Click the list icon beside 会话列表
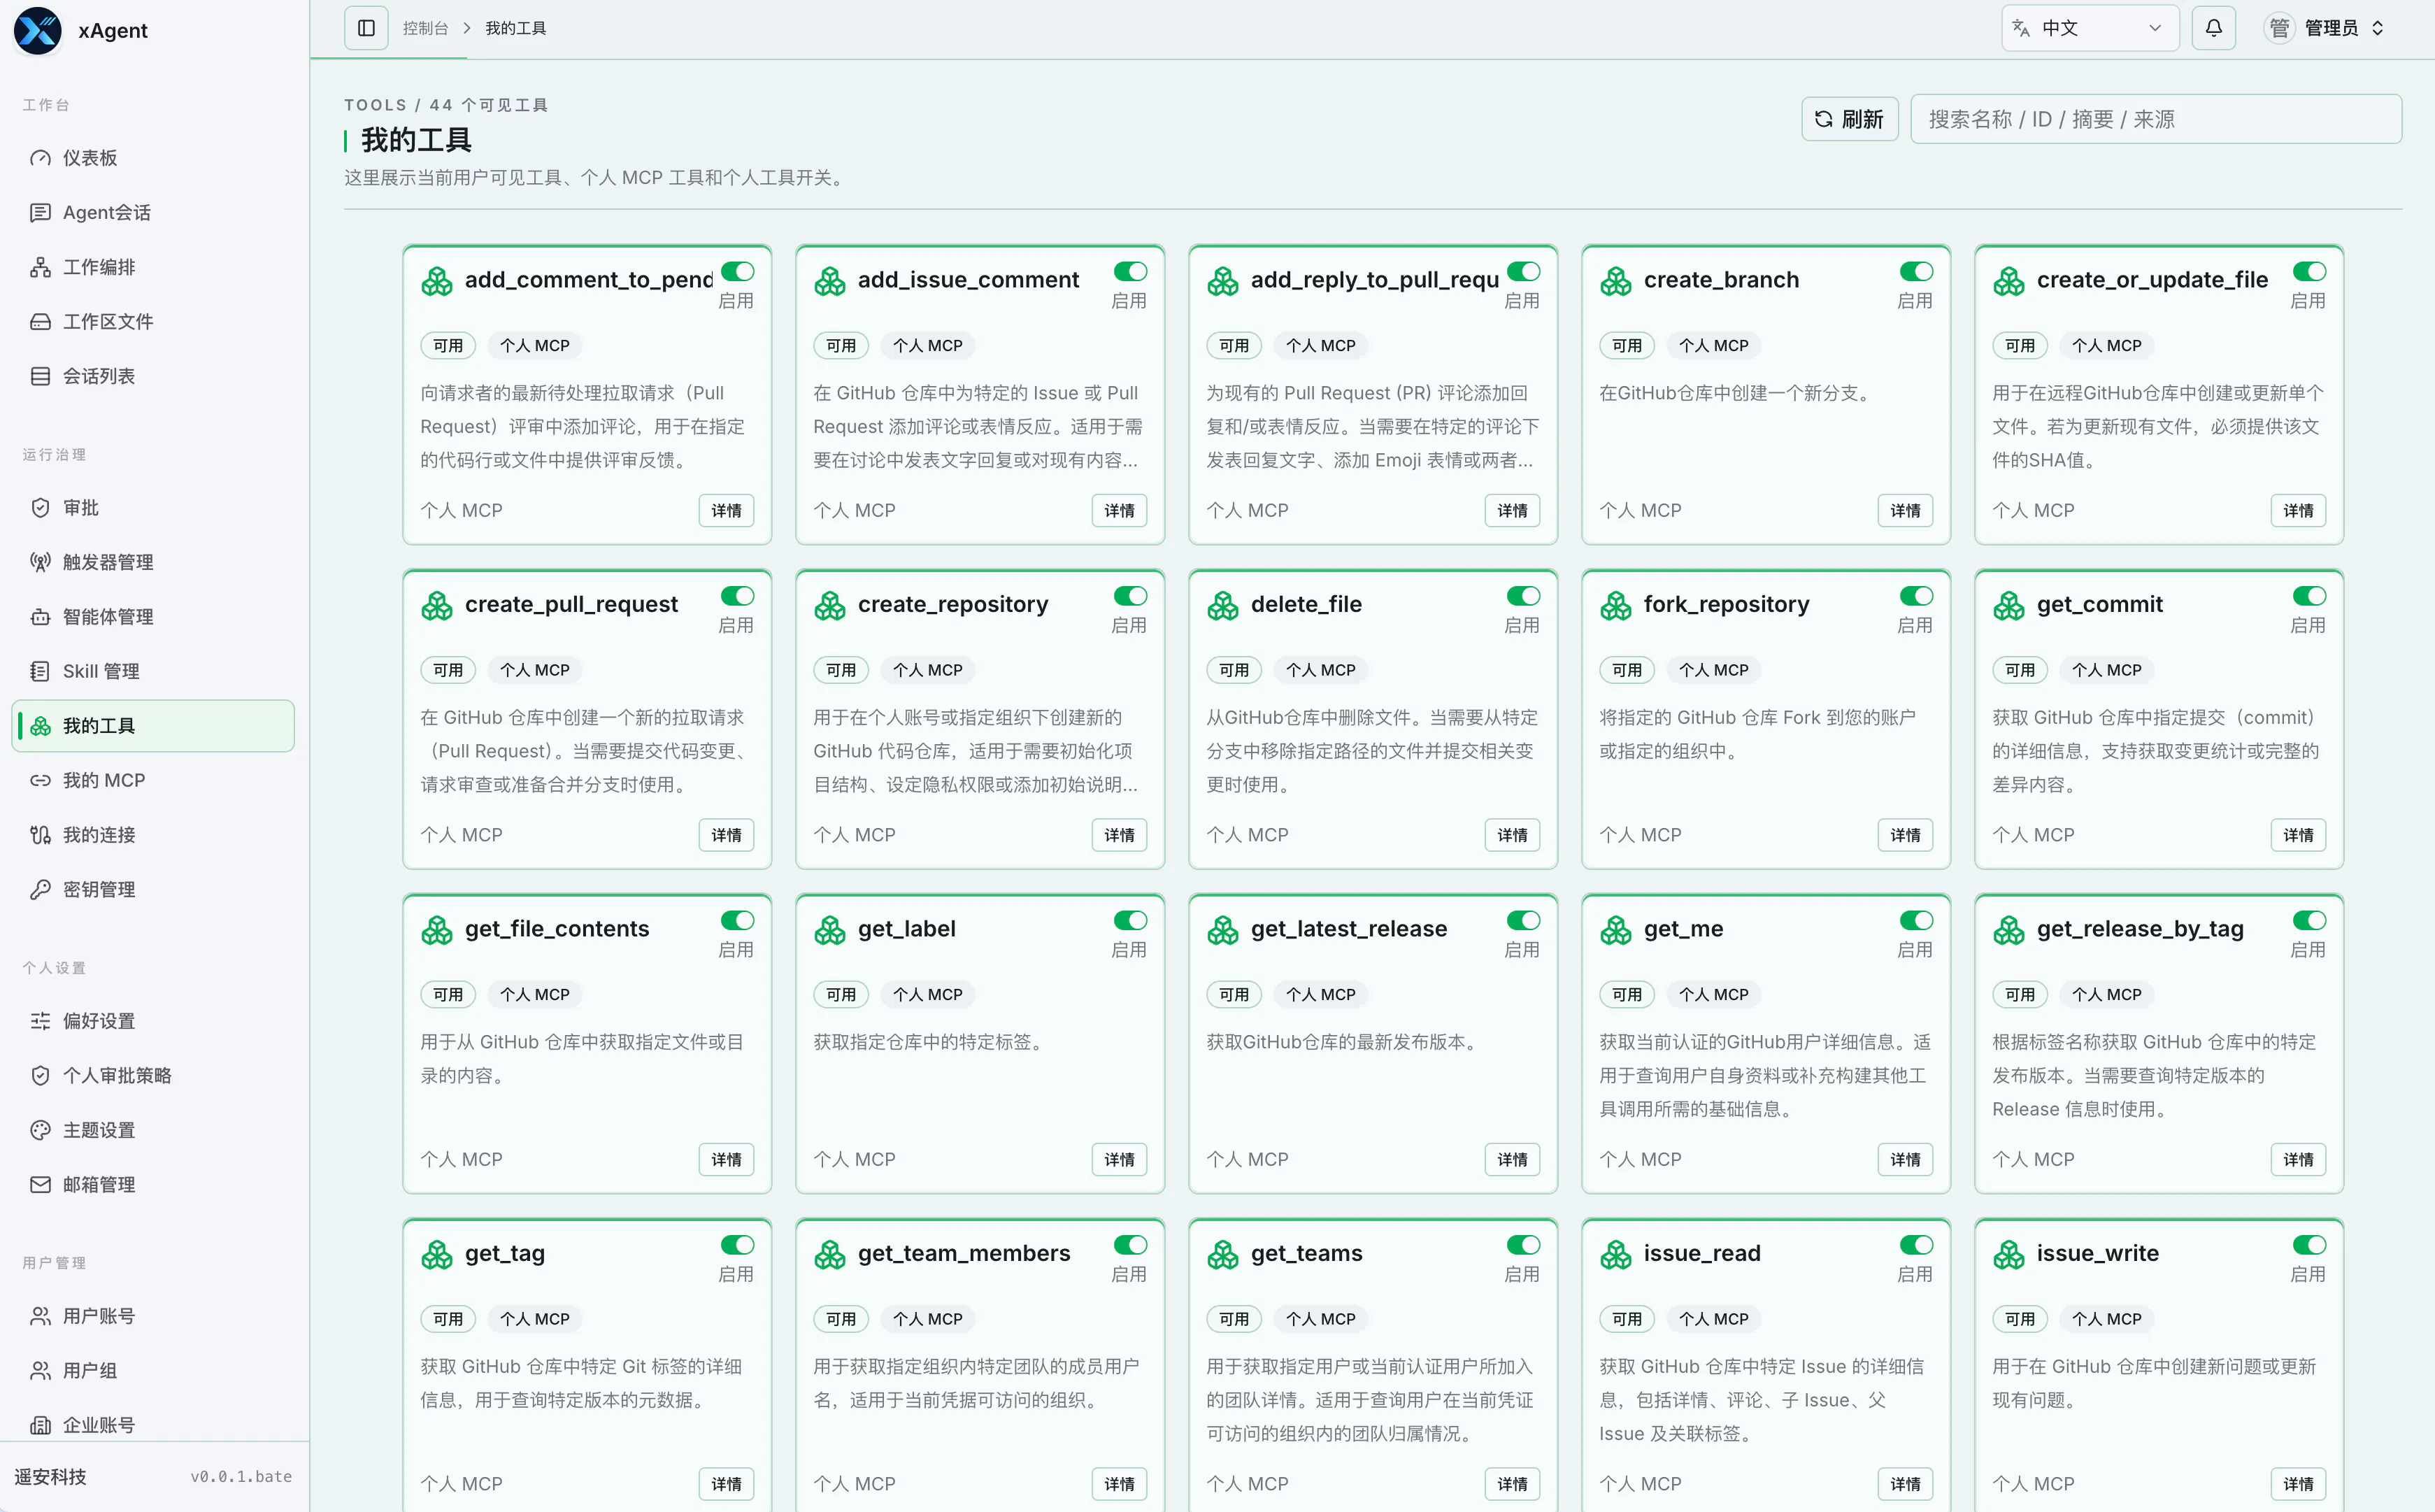Viewport: 2435px width, 1512px height. (40, 376)
